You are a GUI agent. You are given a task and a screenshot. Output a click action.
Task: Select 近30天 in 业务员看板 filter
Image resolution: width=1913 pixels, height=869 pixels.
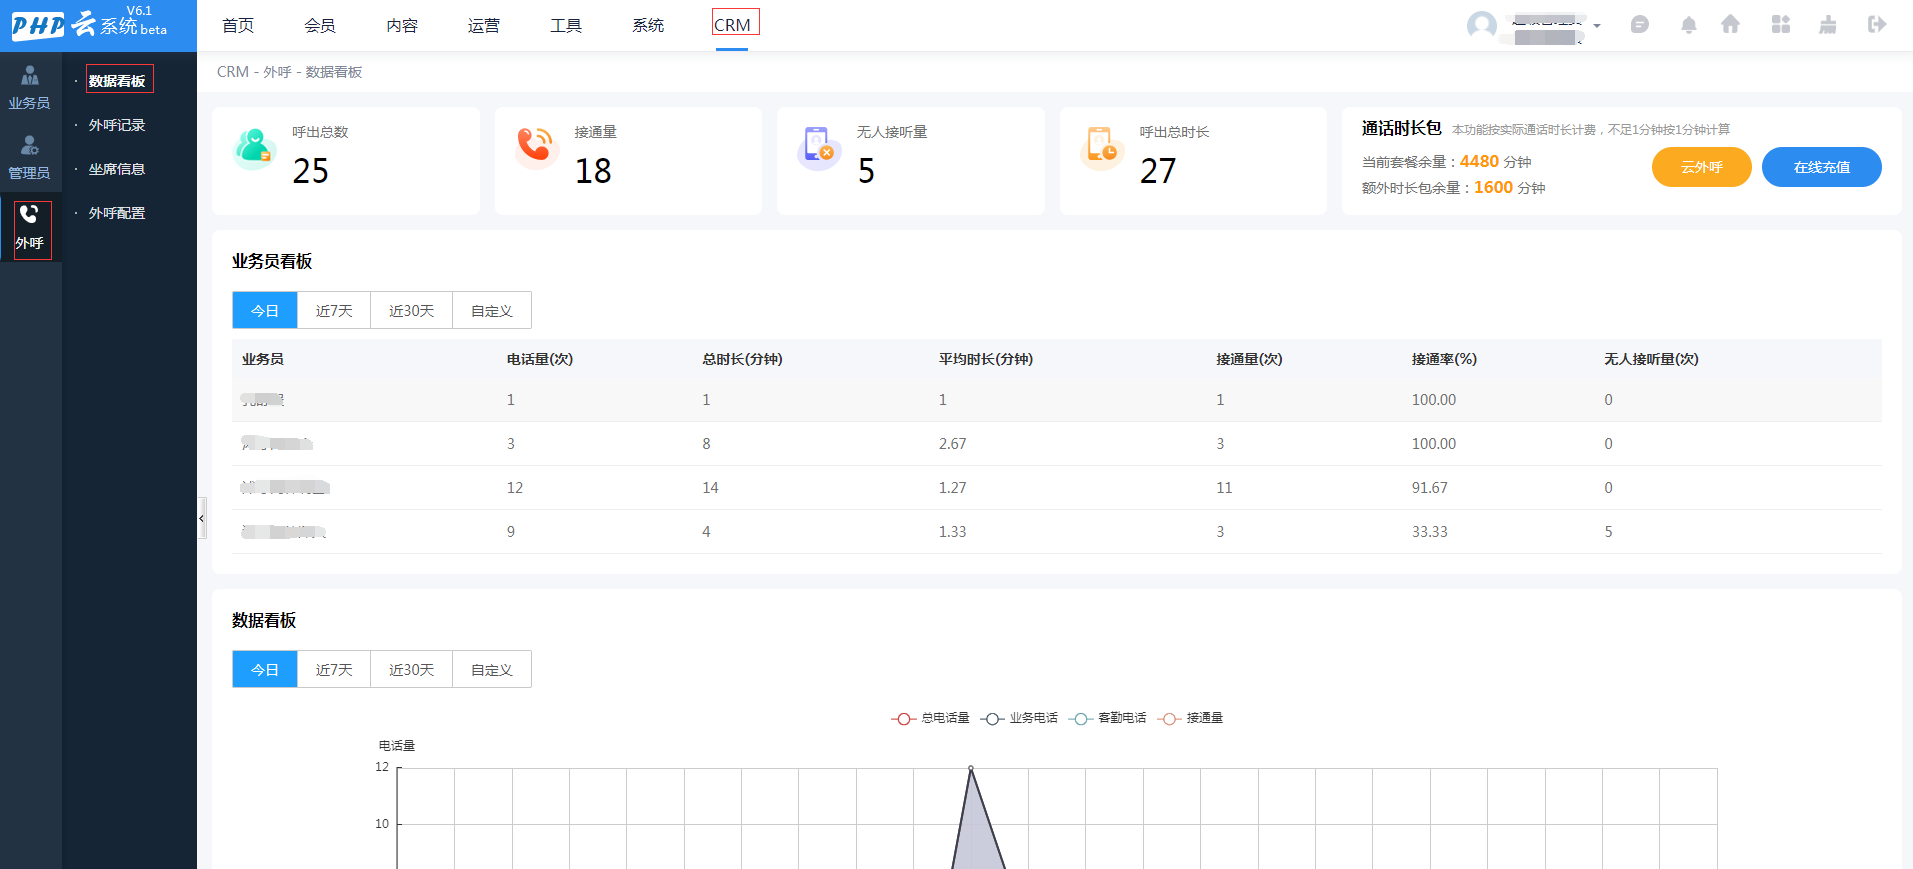tap(412, 311)
